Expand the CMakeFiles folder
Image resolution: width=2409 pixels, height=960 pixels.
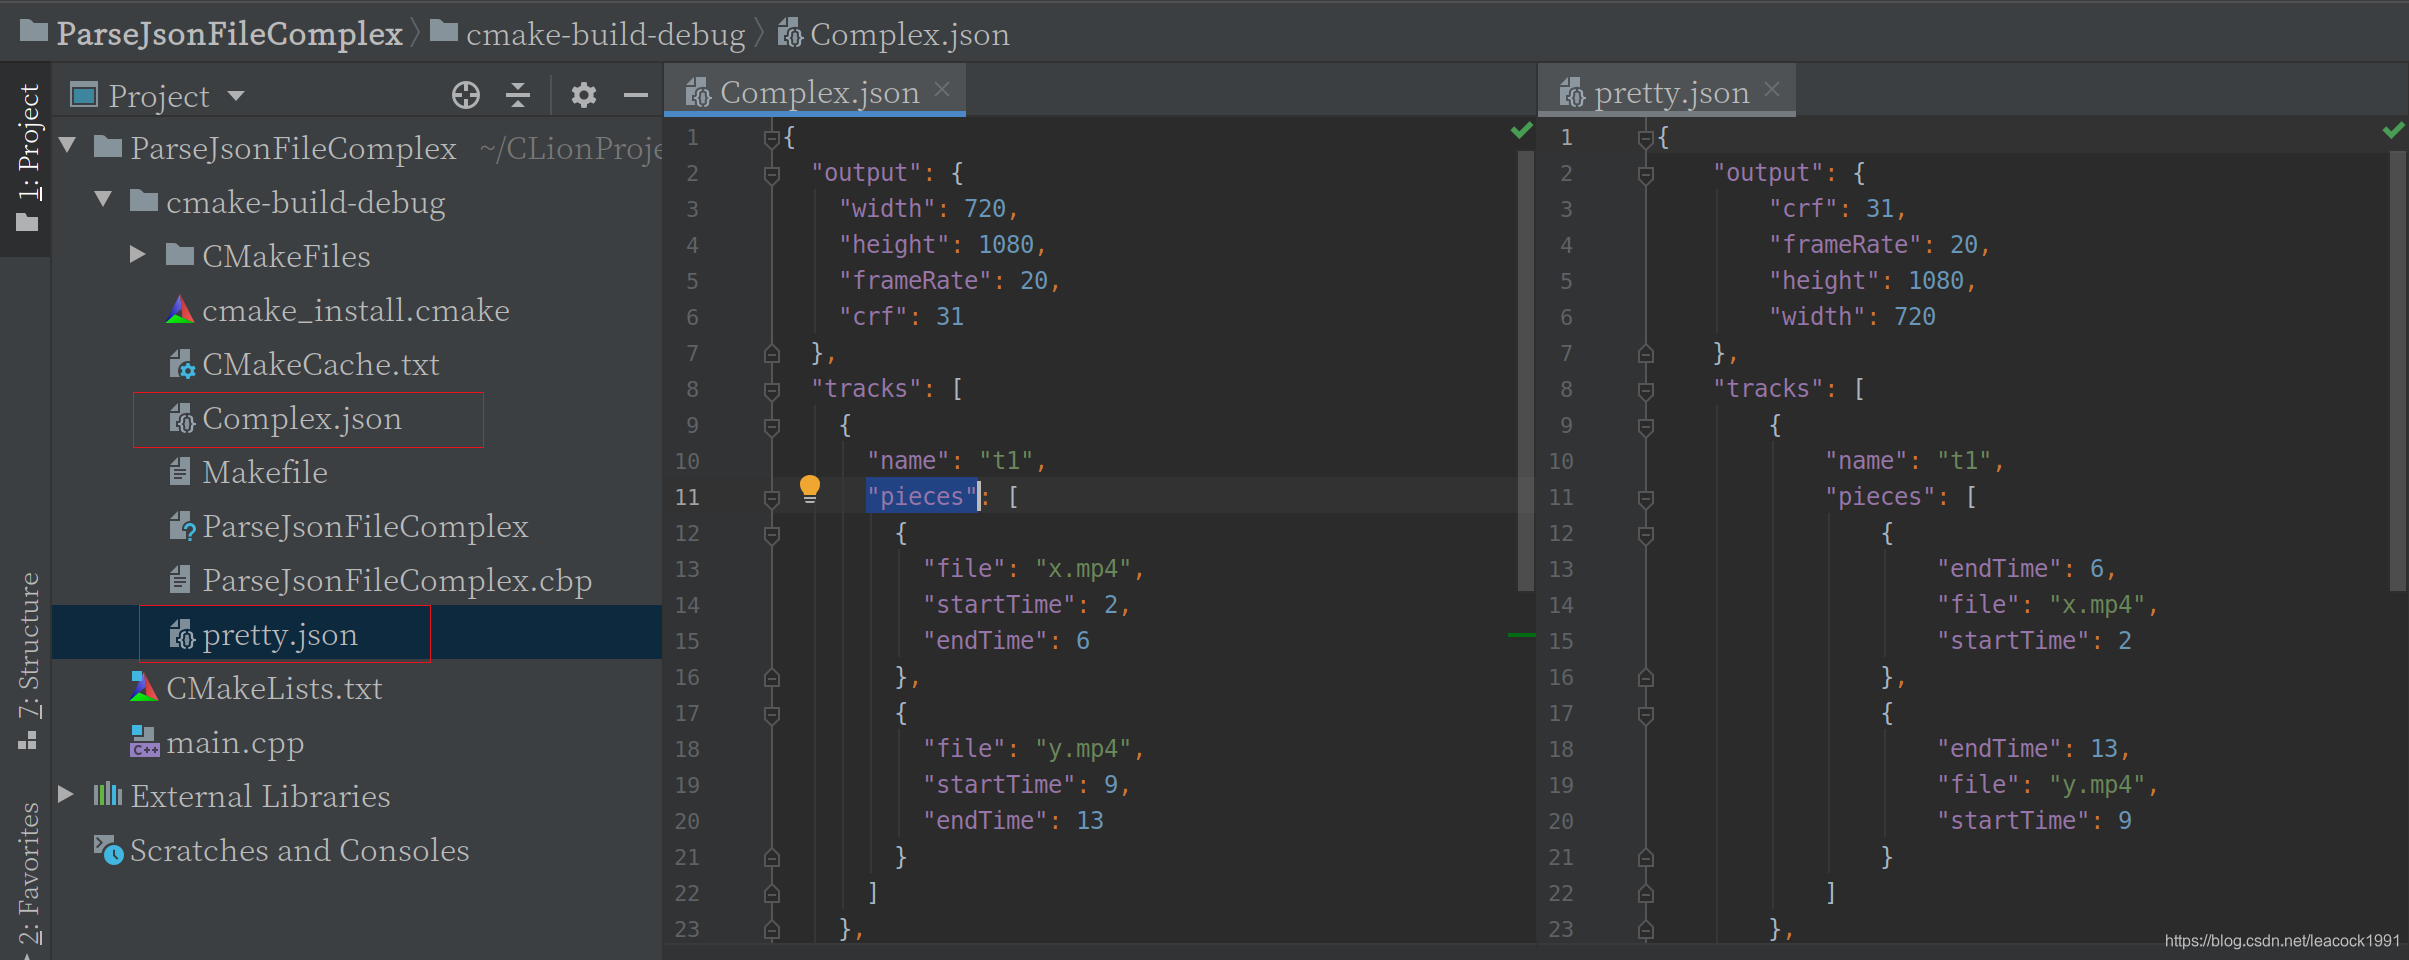(138, 254)
